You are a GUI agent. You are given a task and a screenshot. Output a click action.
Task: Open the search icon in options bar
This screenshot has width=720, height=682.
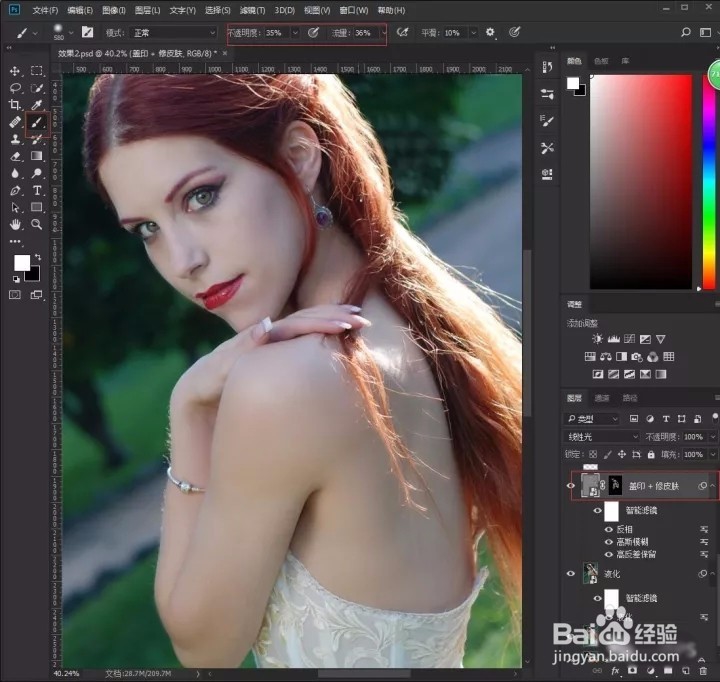(x=686, y=32)
